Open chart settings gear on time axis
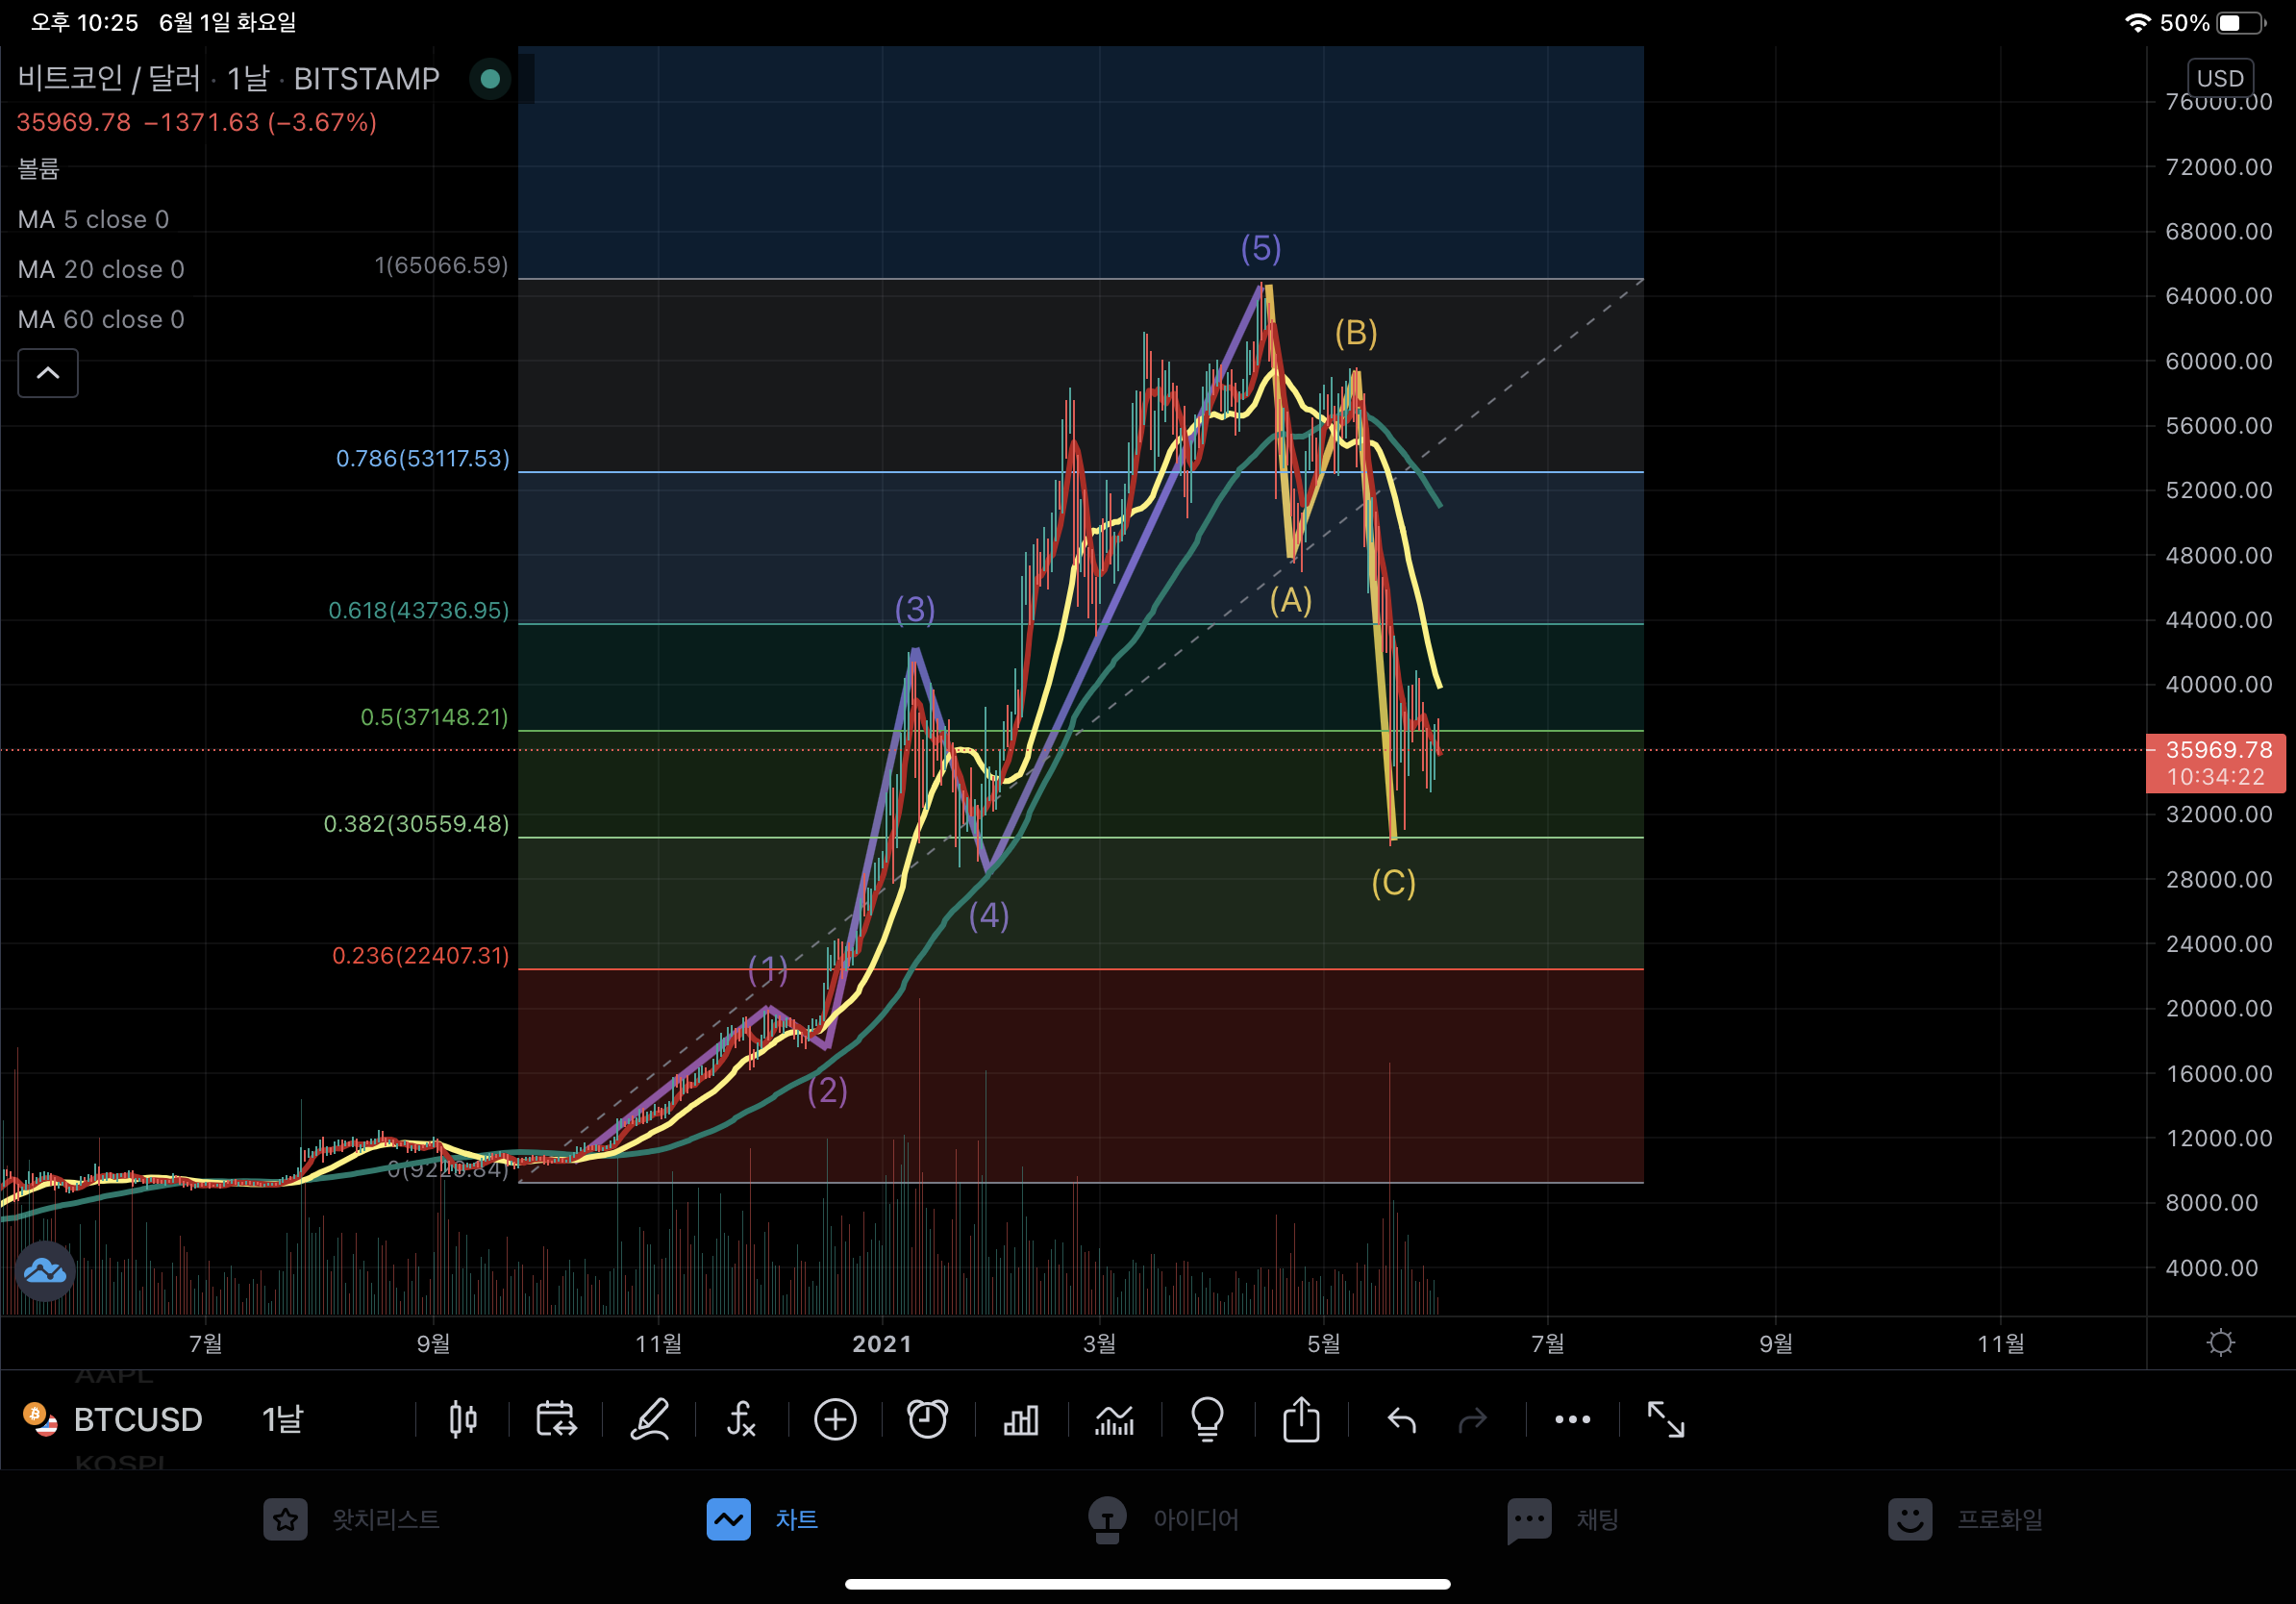This screenshot has width=2296, height=1604. [2220, 1342]
